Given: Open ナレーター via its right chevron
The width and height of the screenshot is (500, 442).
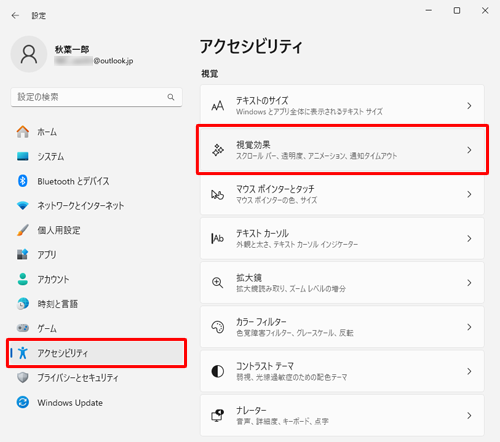Looking at the screenshot, I should coord(469,416).
